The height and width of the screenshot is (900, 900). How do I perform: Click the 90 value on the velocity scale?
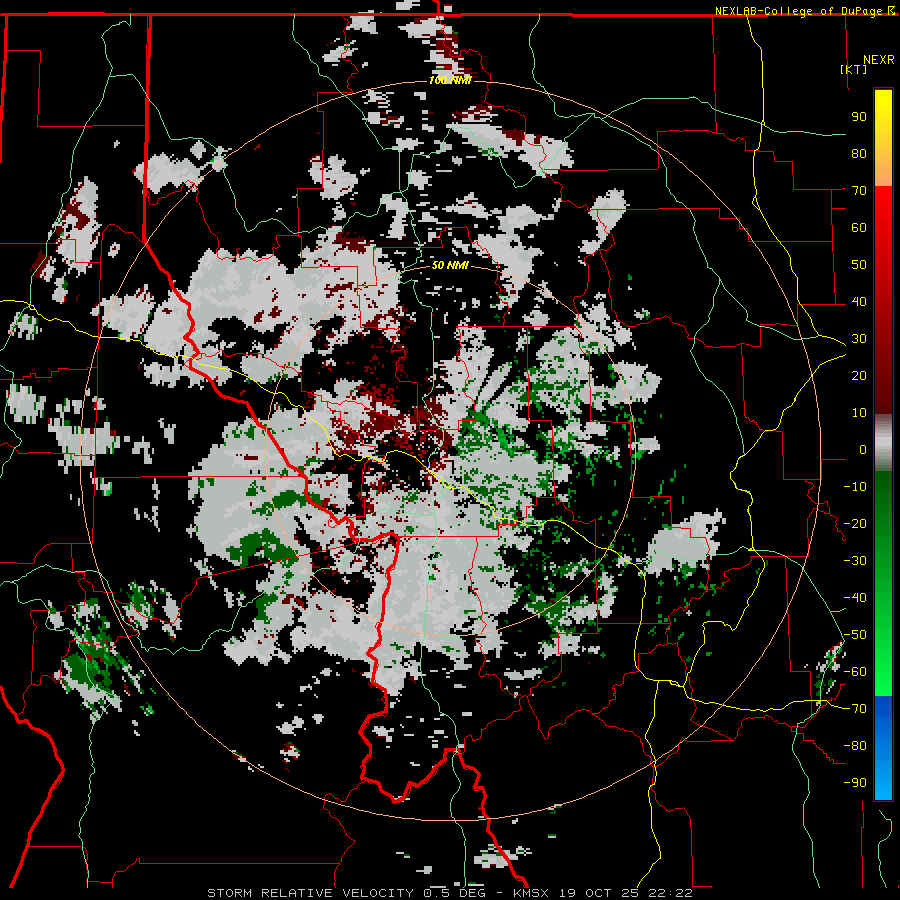point(859,117)
